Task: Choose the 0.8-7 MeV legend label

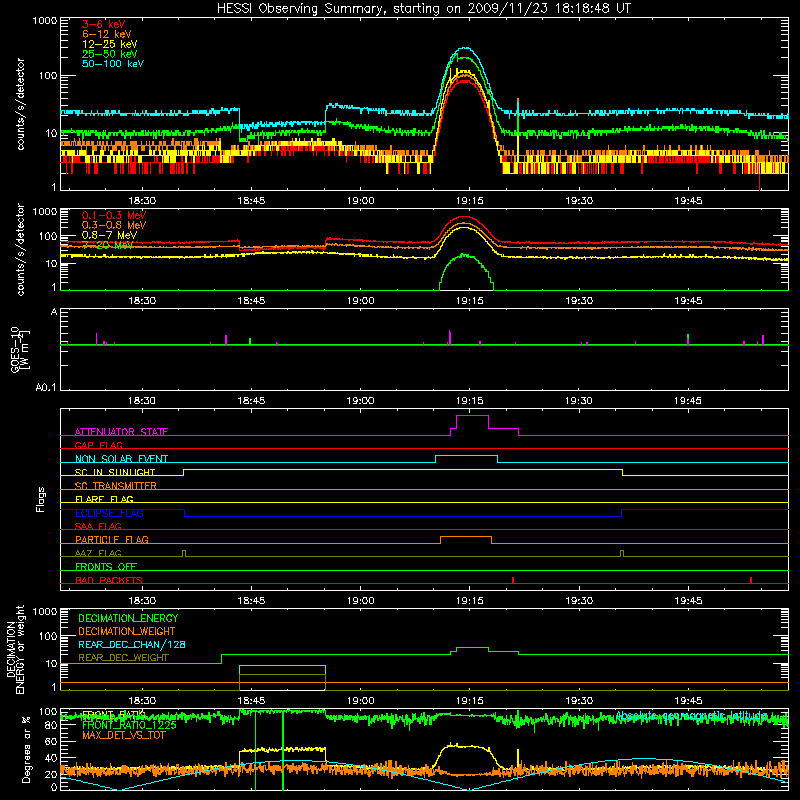Action: pyautogui.click(x=110, y=235)
